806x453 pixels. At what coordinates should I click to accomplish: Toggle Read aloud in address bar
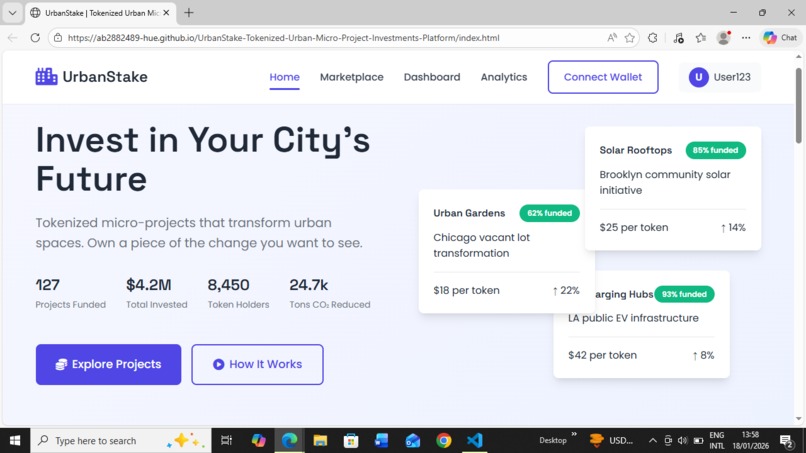[612, 38]
